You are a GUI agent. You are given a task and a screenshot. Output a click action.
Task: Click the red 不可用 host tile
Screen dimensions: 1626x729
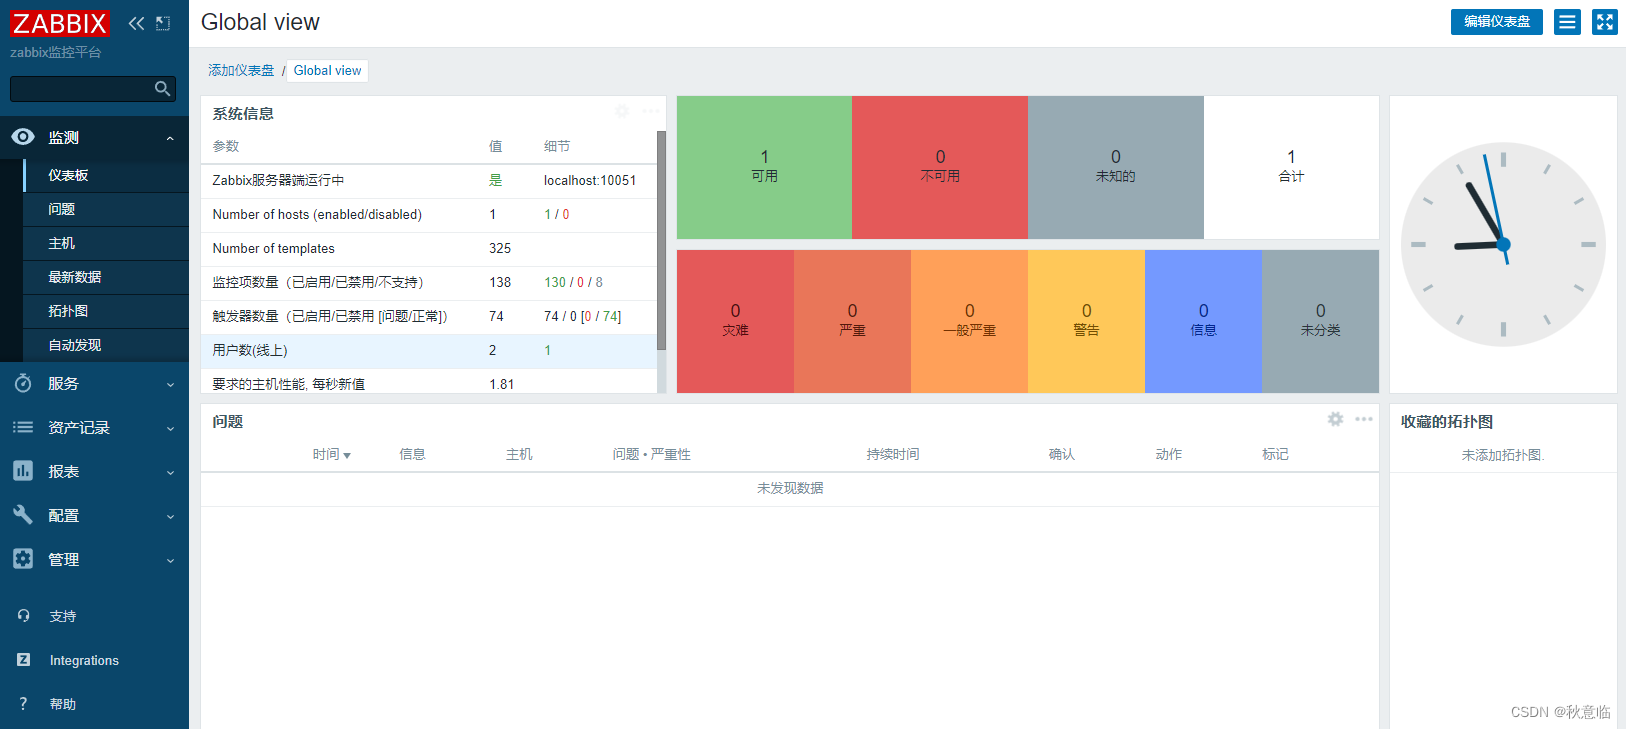tap(940, 167)
